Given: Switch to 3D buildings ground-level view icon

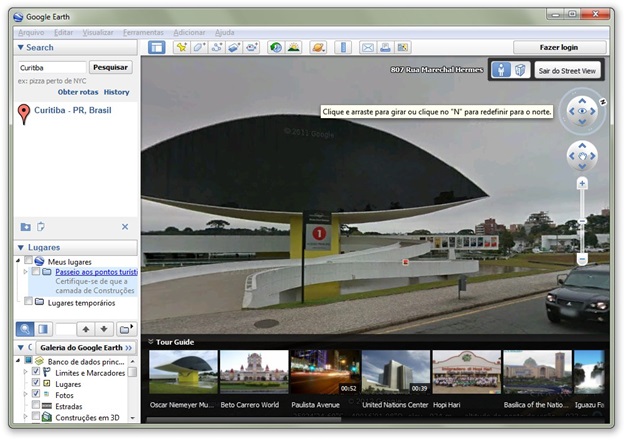Looking at the screenshot, I should [x=520, y=70].
